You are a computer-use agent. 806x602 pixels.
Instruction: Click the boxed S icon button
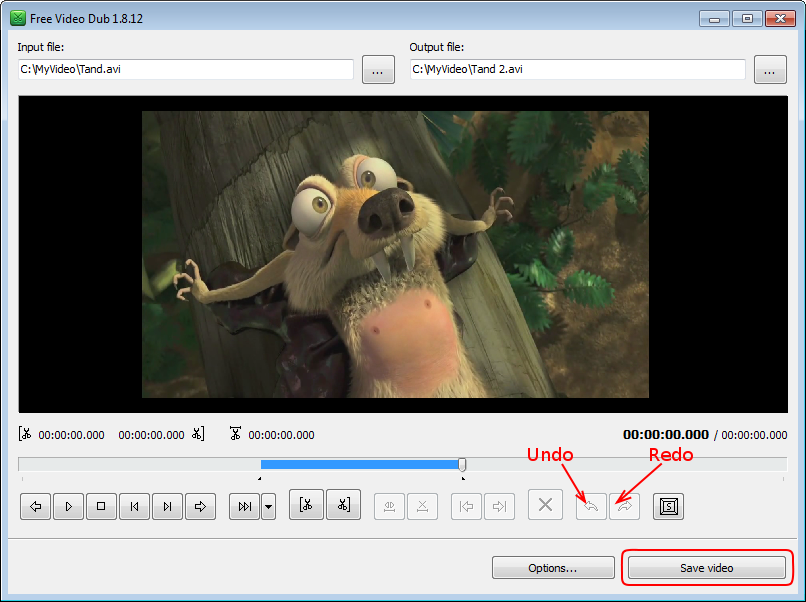pos(668,506)
